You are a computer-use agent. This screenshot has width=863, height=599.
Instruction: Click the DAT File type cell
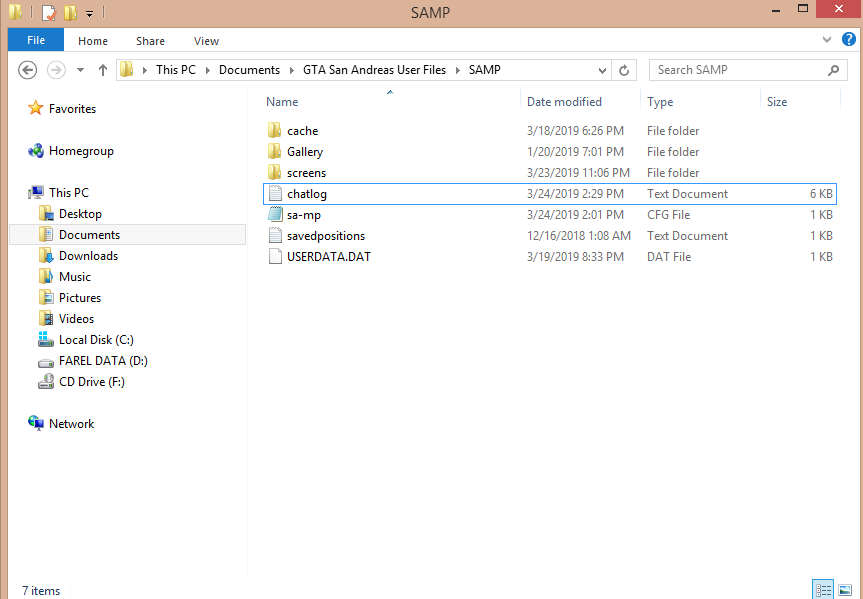pos(669,257)
